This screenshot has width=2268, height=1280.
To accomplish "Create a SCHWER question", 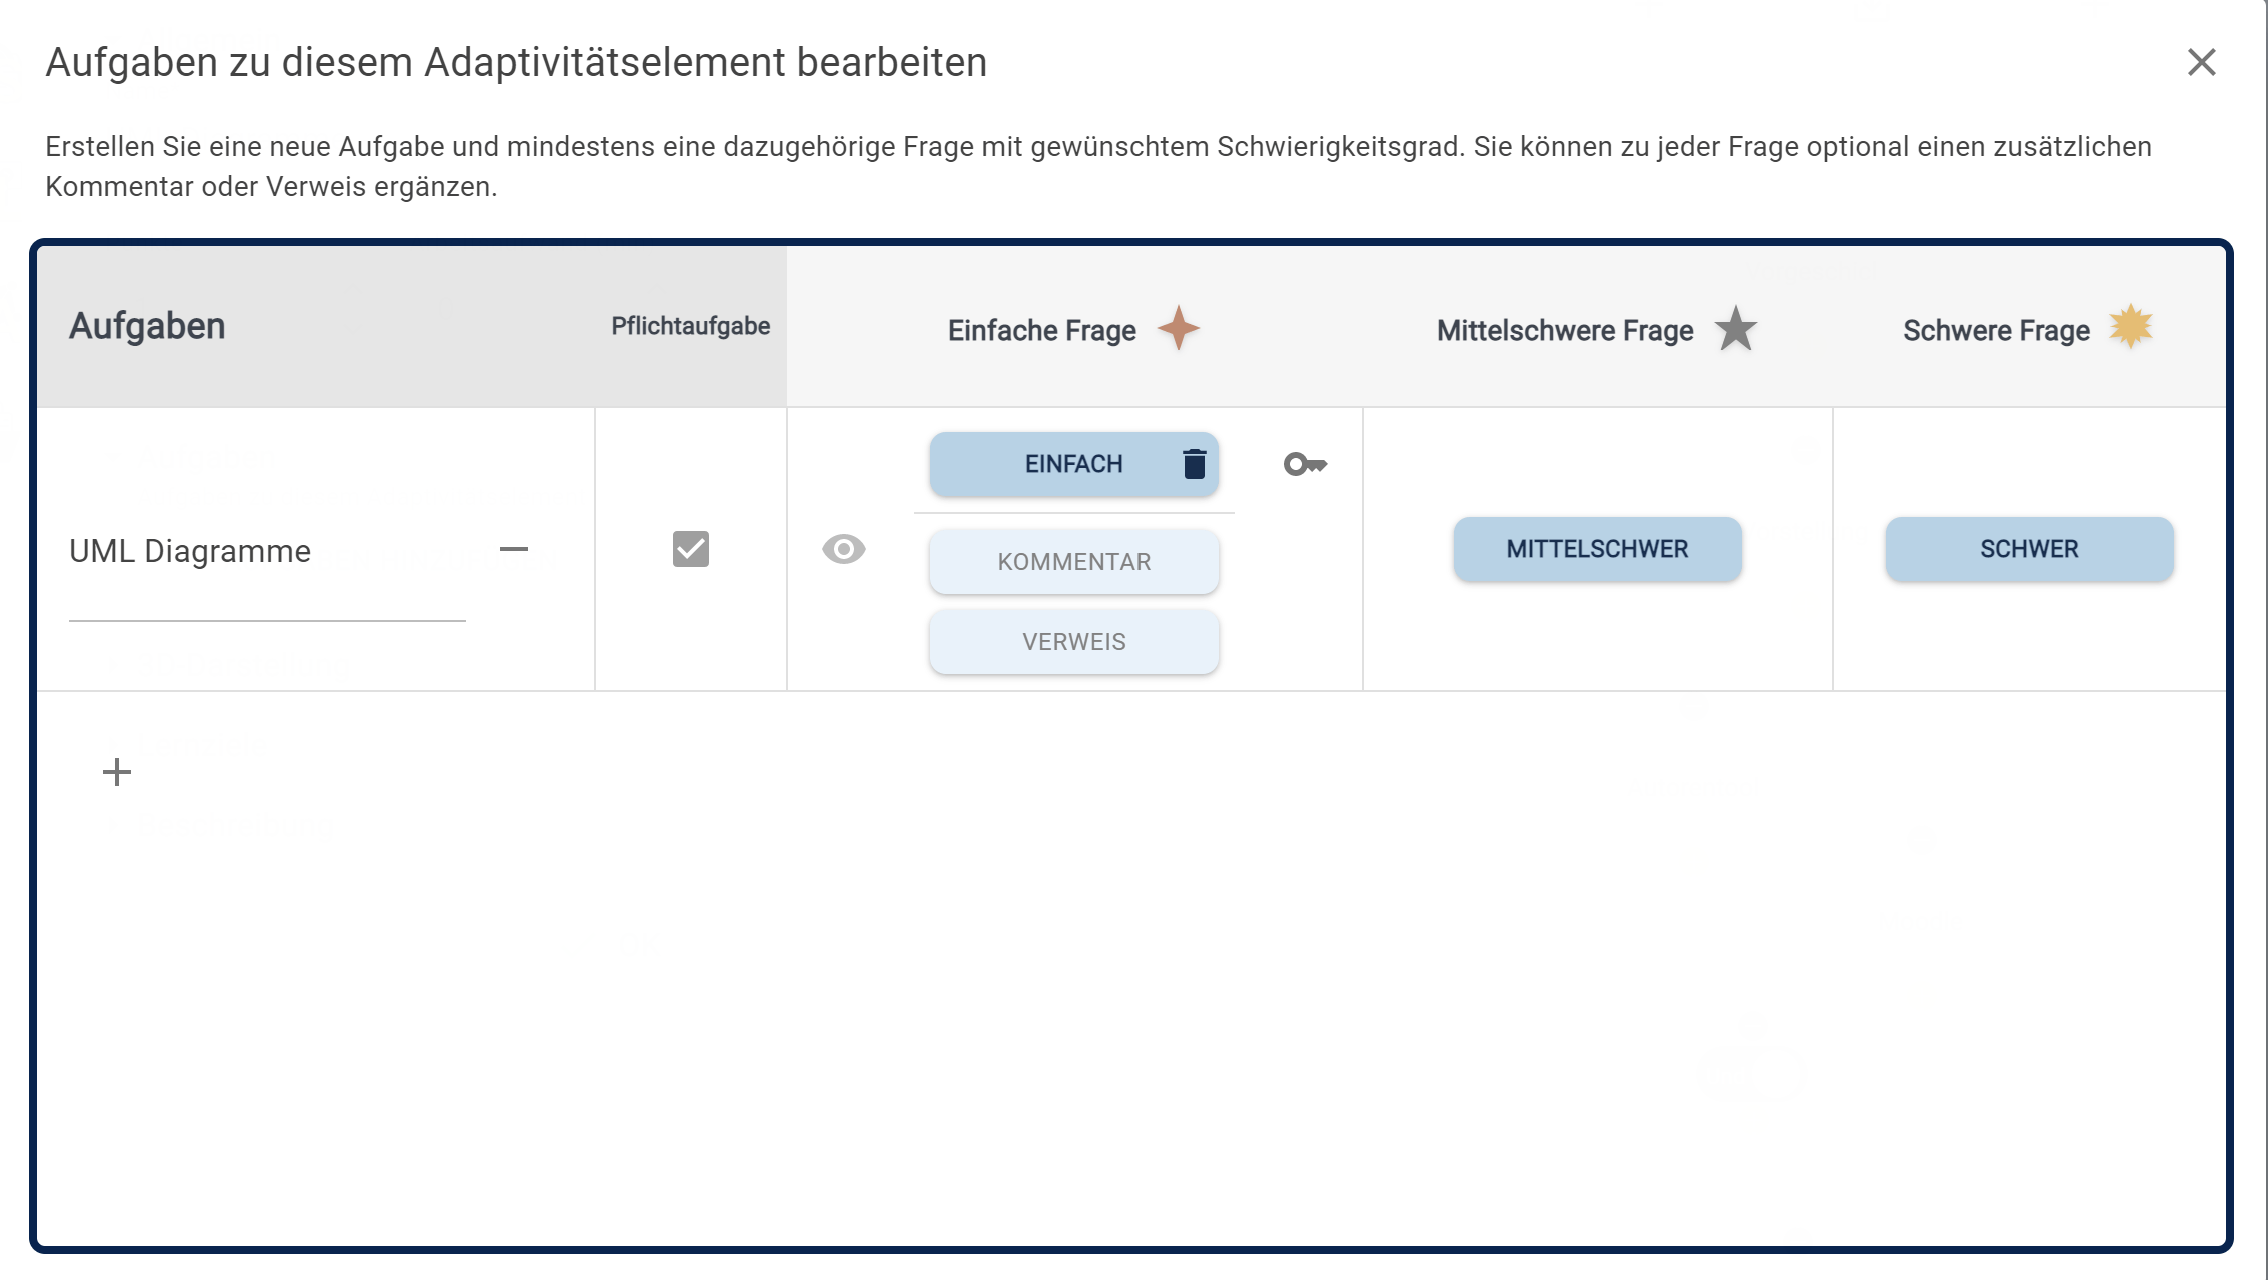I will pos(2029,549).
